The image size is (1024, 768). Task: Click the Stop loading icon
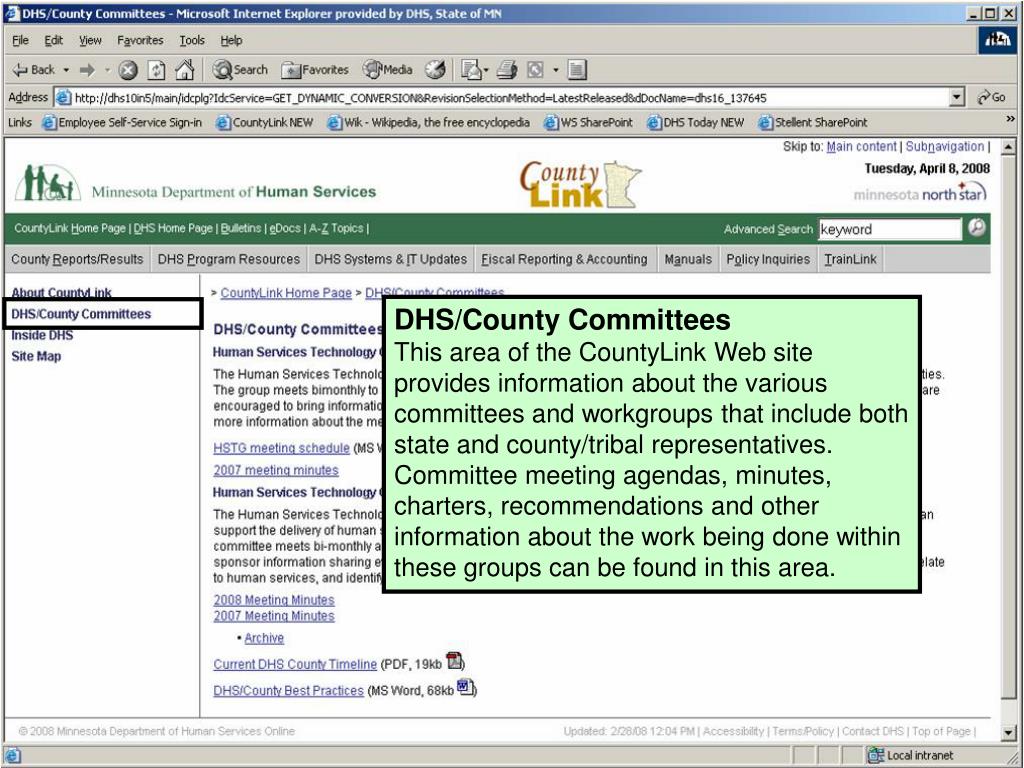pyautogui.click(x=129, y=69)
